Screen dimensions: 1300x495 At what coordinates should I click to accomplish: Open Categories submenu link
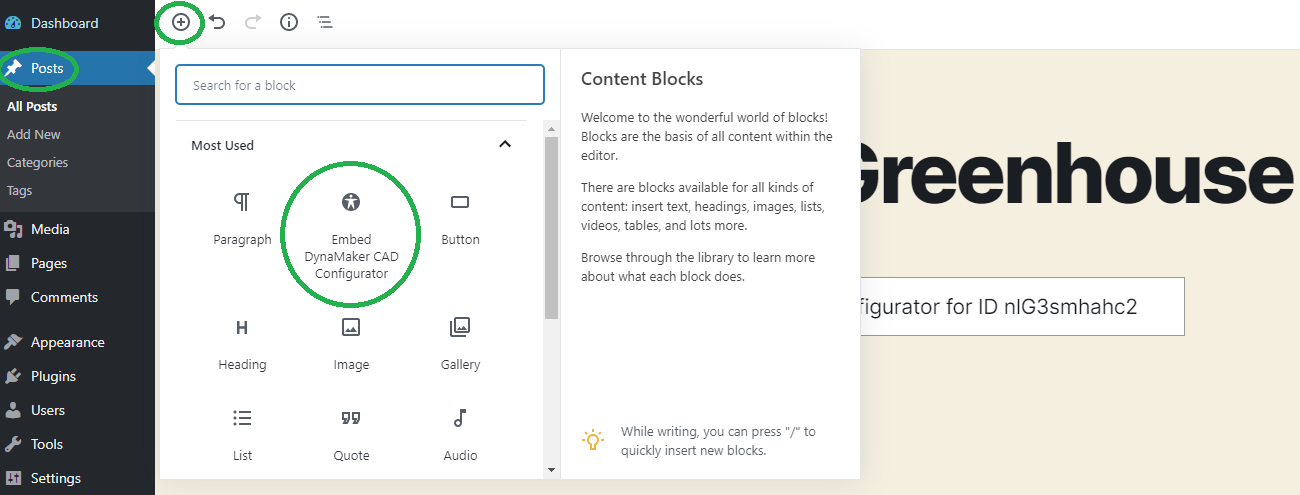(38, 162)
